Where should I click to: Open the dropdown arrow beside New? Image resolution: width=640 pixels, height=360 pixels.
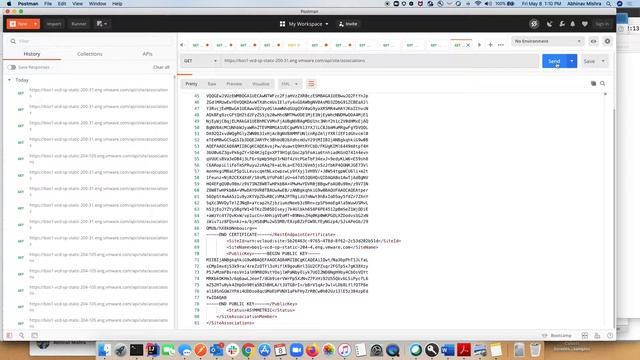tap(36, 24)
